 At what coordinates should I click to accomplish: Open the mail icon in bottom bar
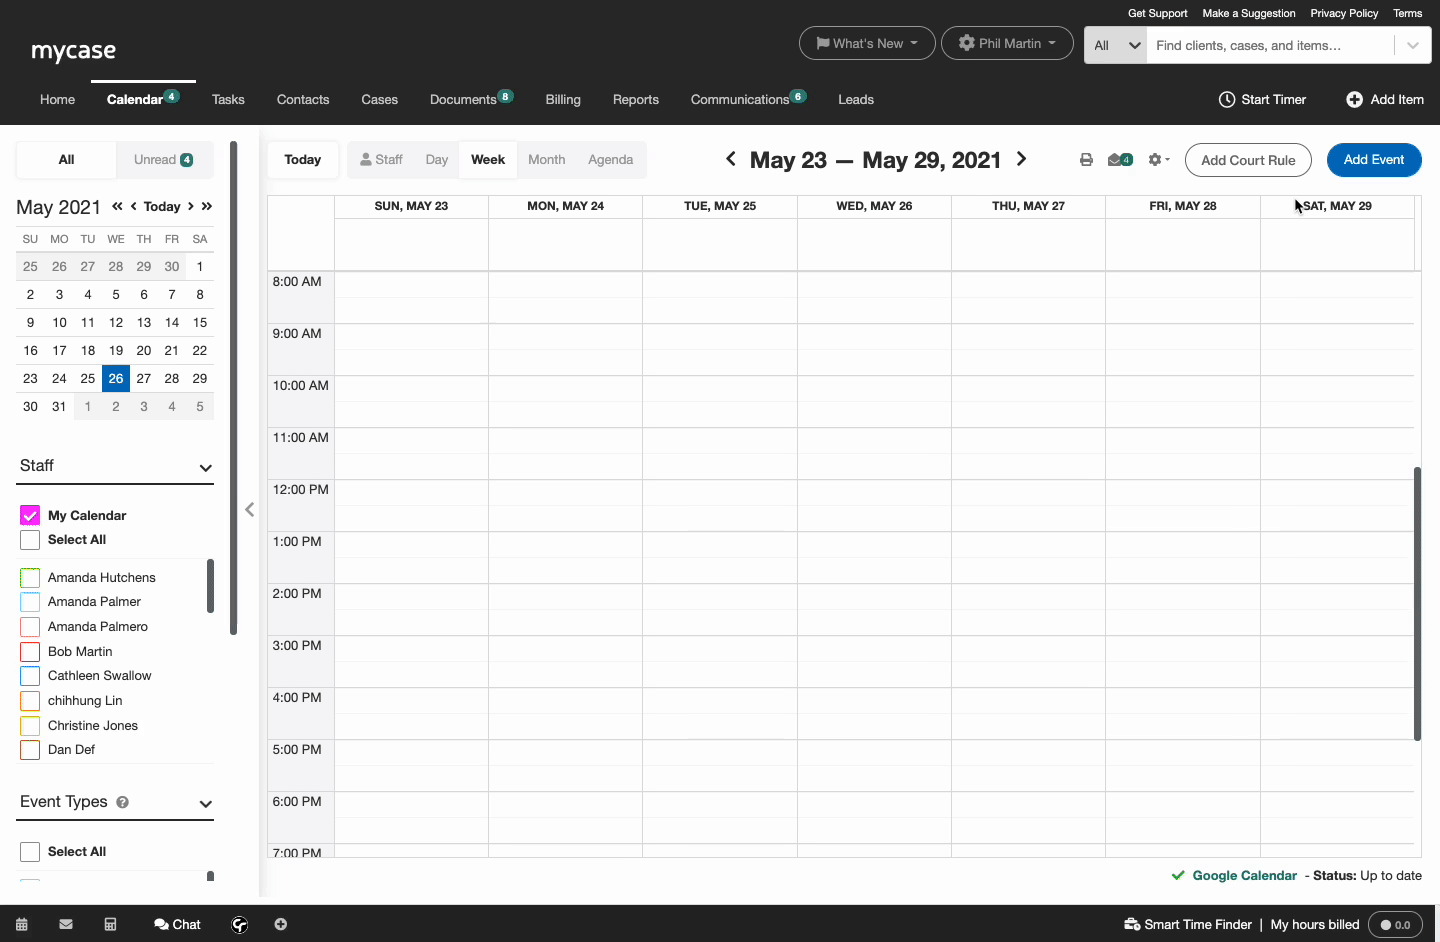[x=66, y=925]
